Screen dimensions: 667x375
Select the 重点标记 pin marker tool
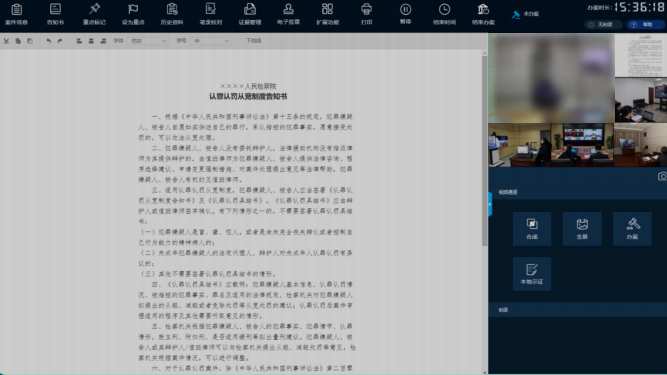94,14
